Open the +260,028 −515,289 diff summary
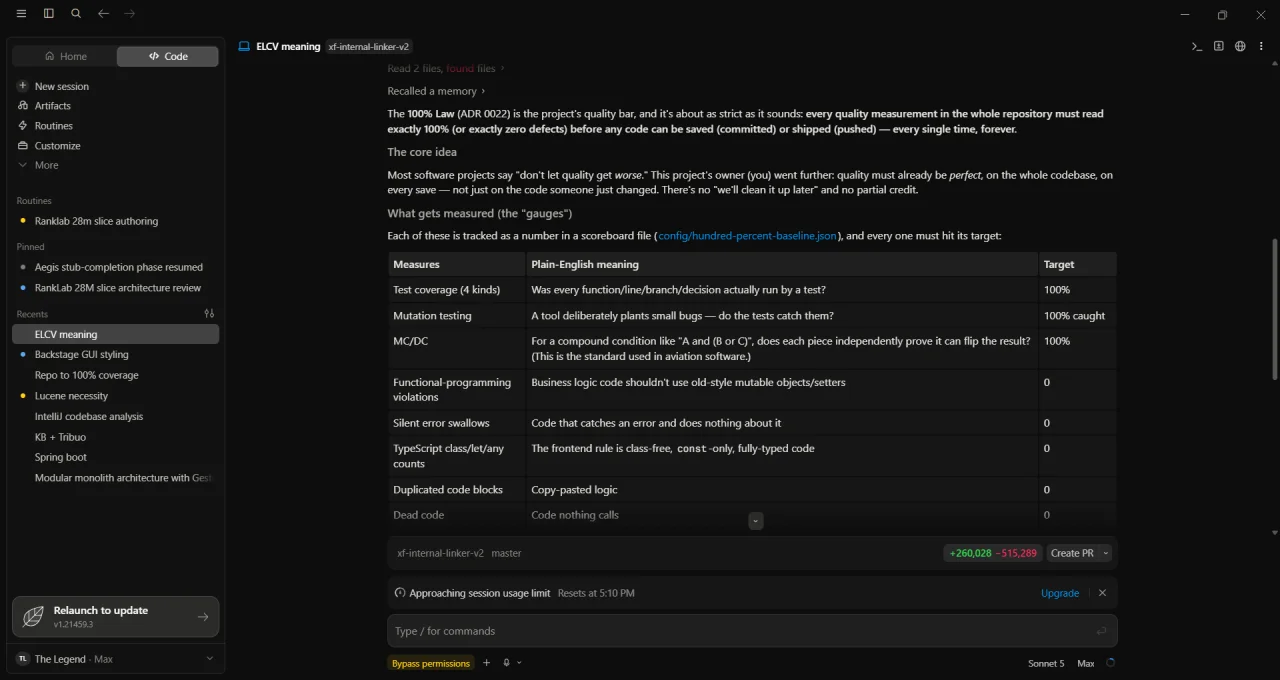This screenshot has width=1280, height=680. (x=993, y=553)
